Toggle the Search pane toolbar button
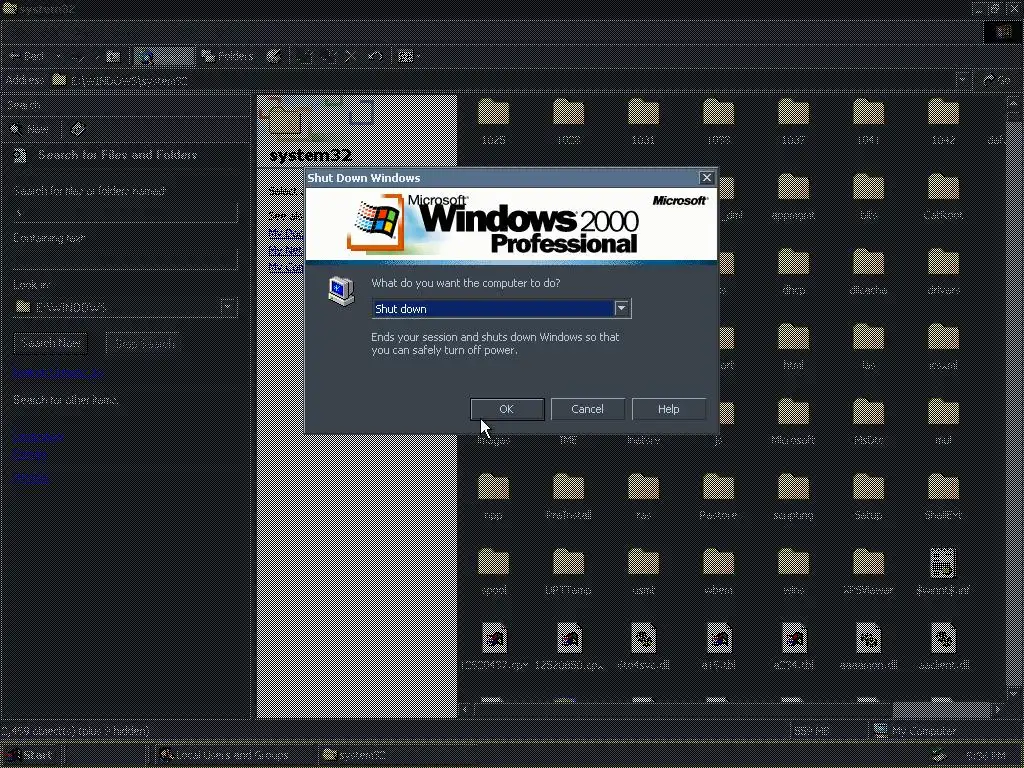The image size is (1024, 768). [165, 56]
